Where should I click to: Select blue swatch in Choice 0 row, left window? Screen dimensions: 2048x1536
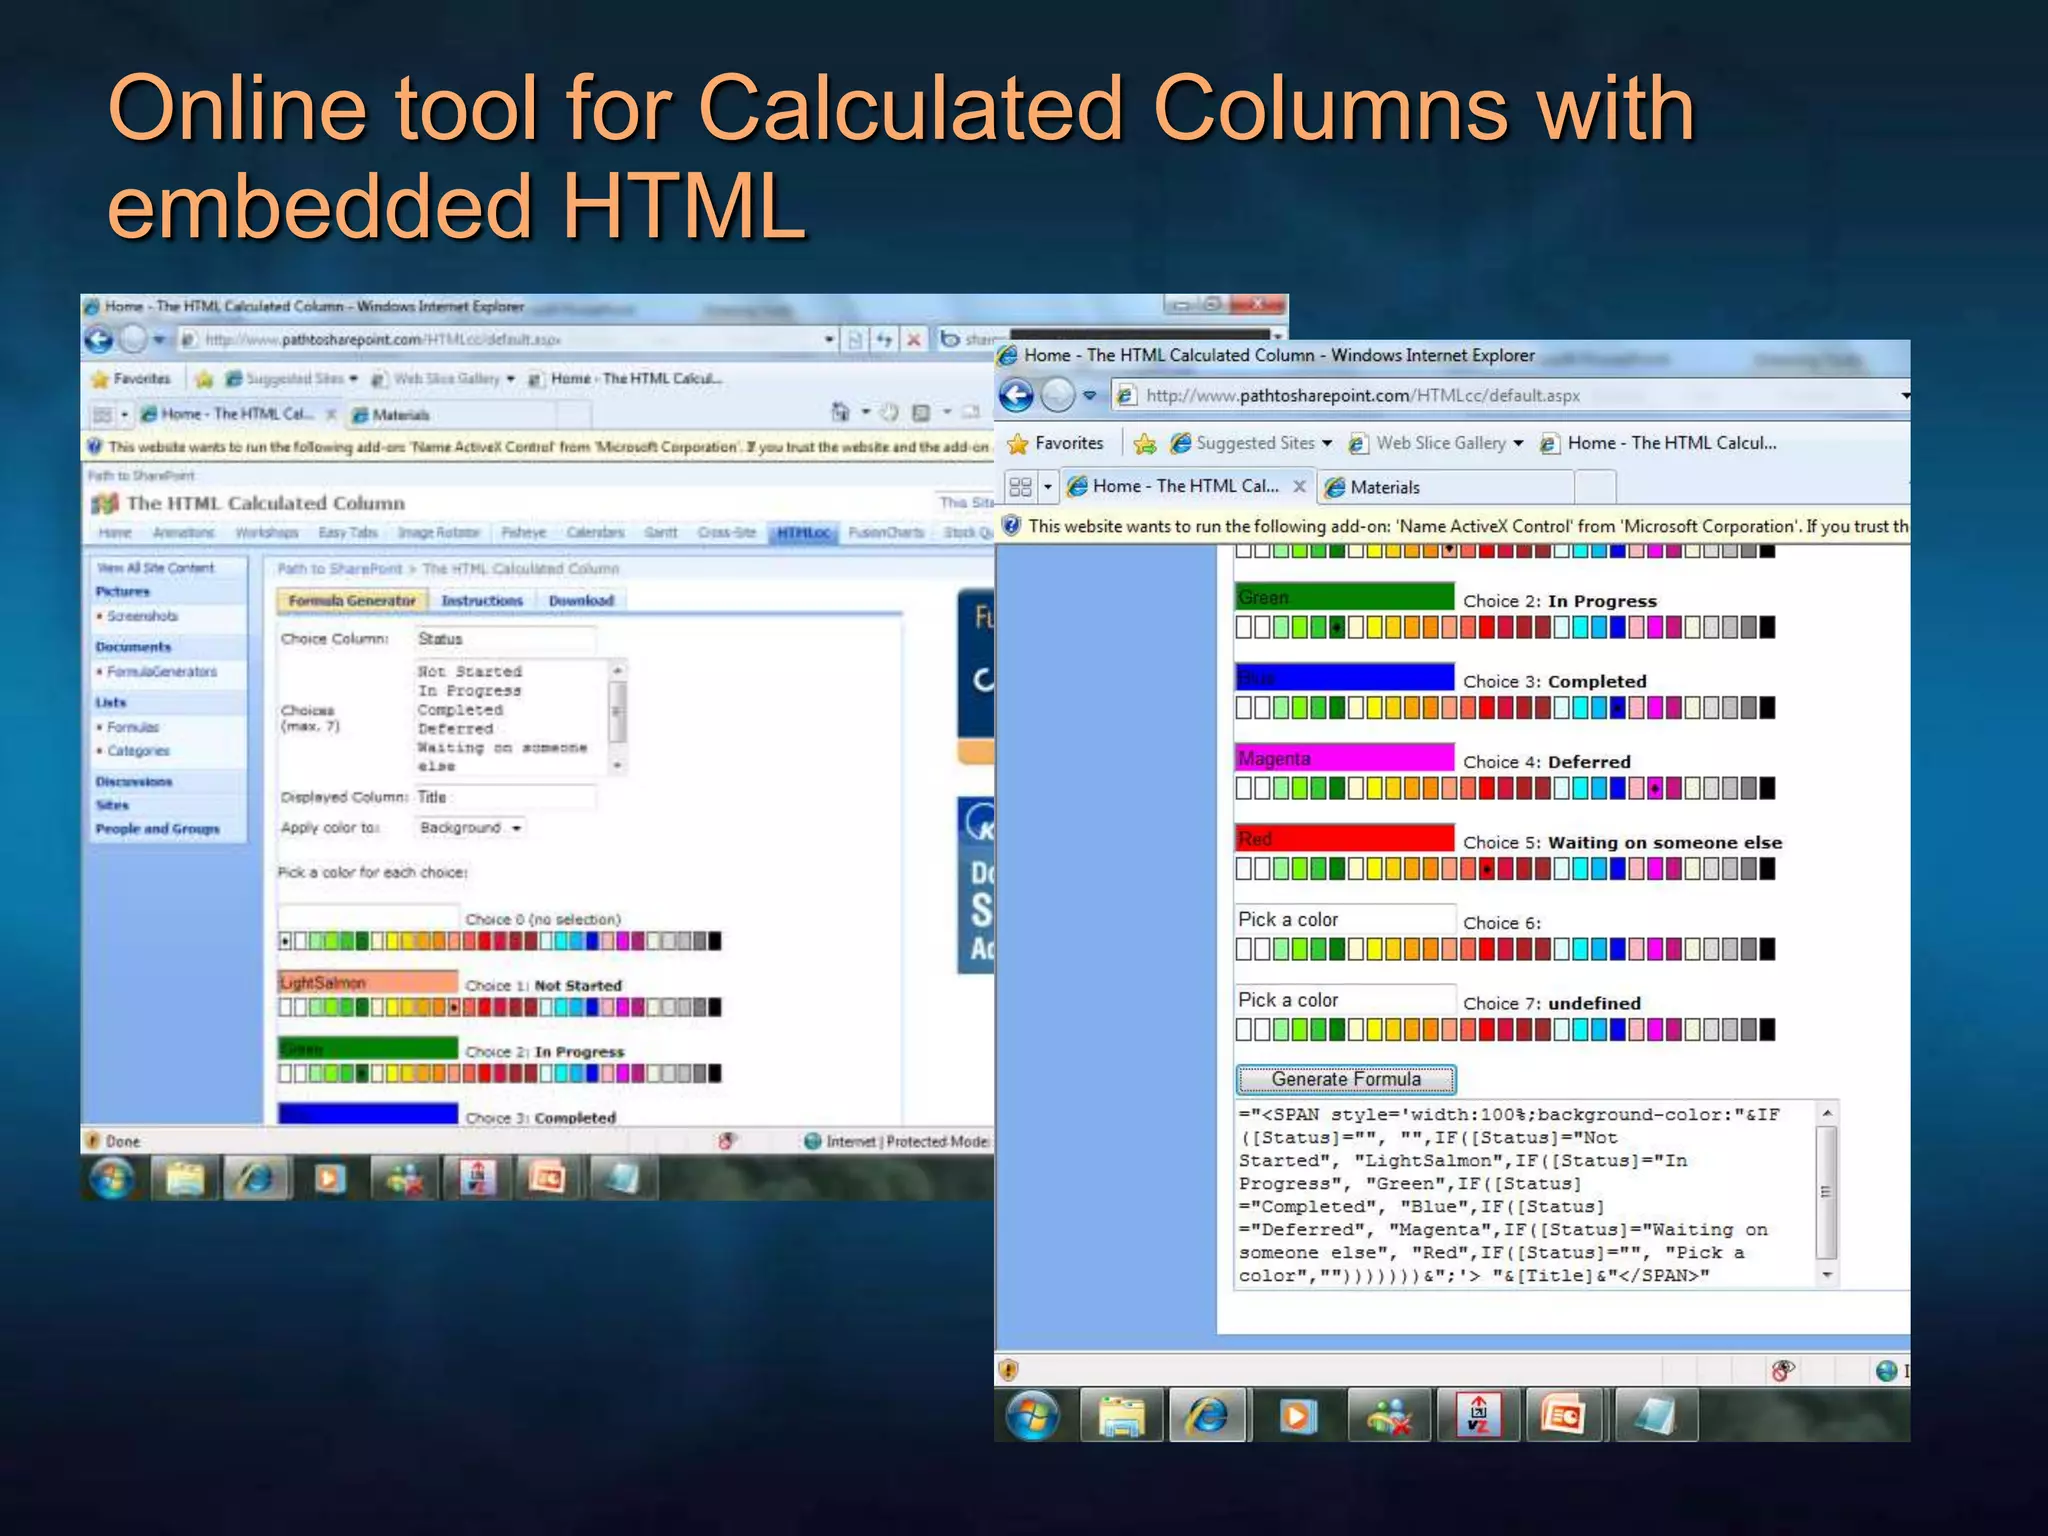(x=593, y=941)
